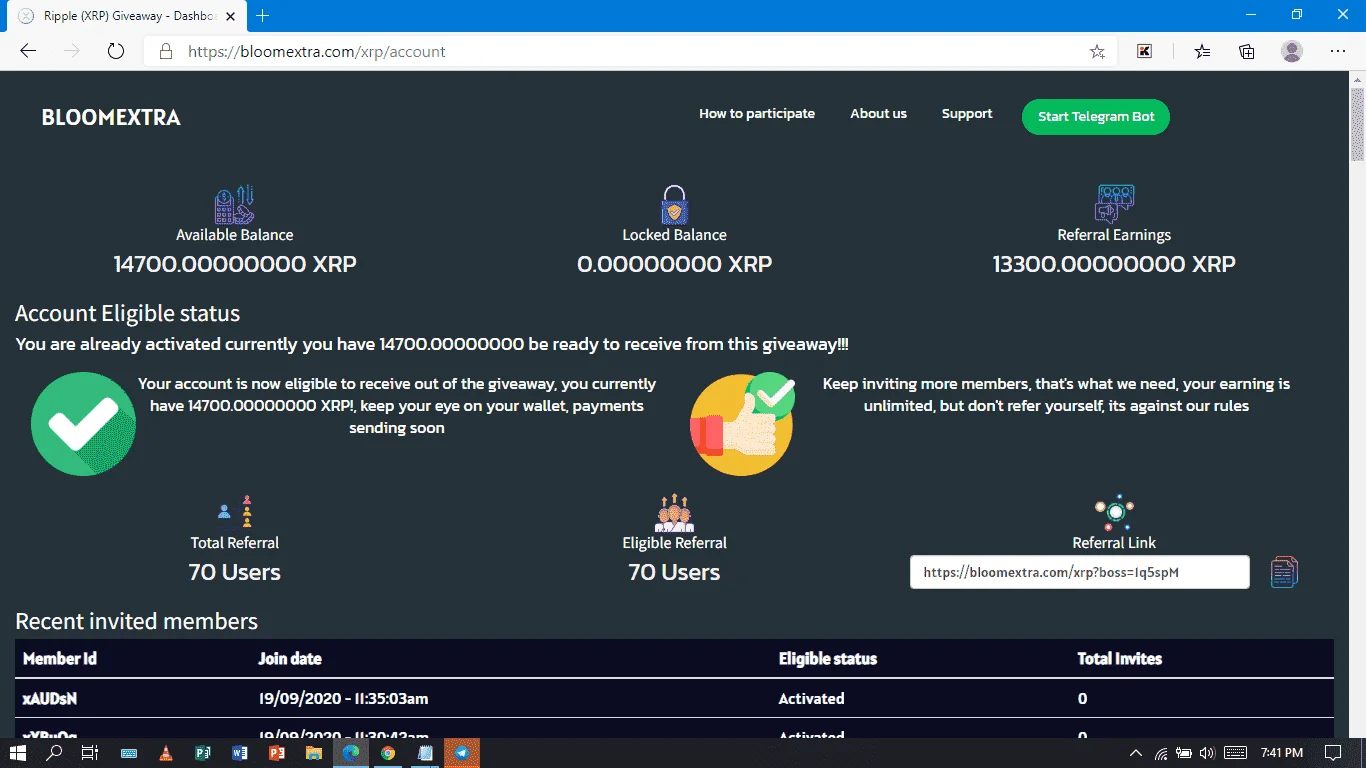
Task: Click the Available Balance icon
Action: [235, 205]
